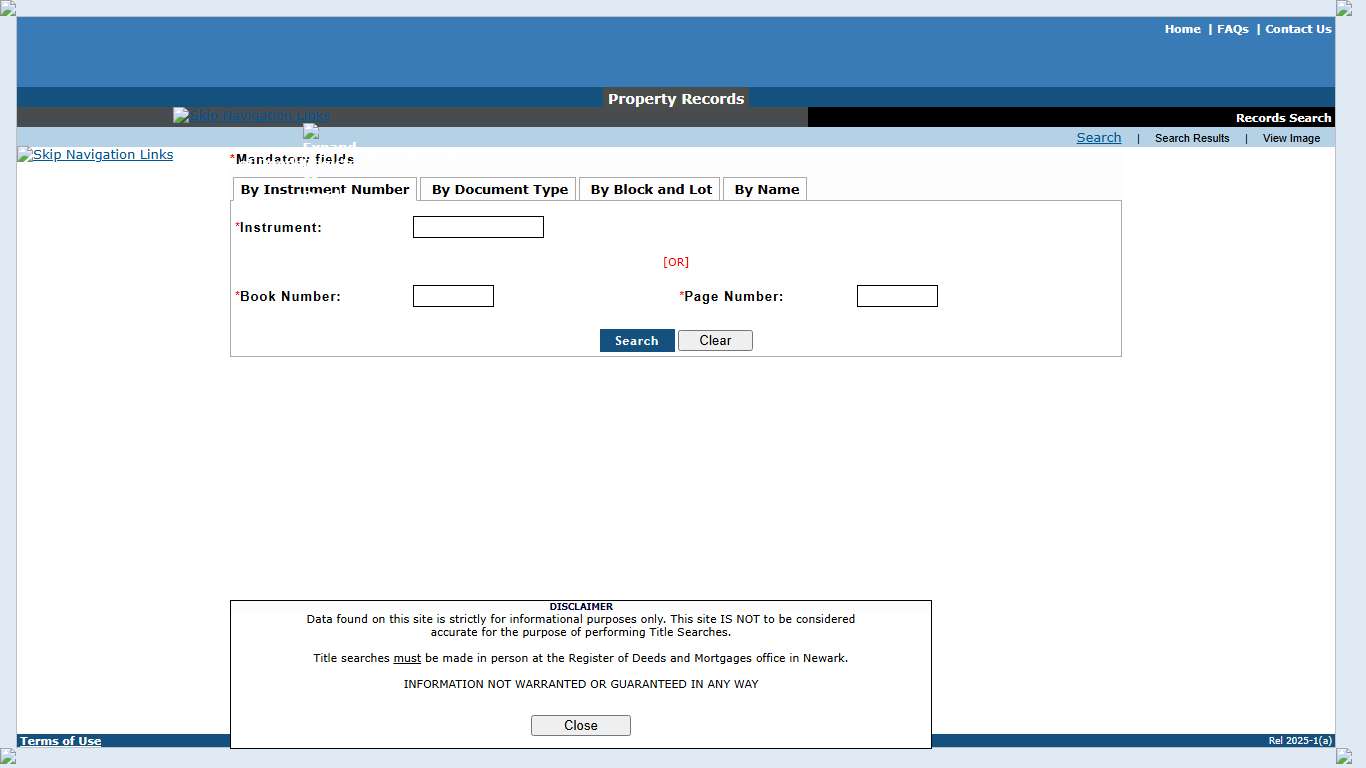Open the Contact Us page
The image size is (1366, 768).
1297,29
